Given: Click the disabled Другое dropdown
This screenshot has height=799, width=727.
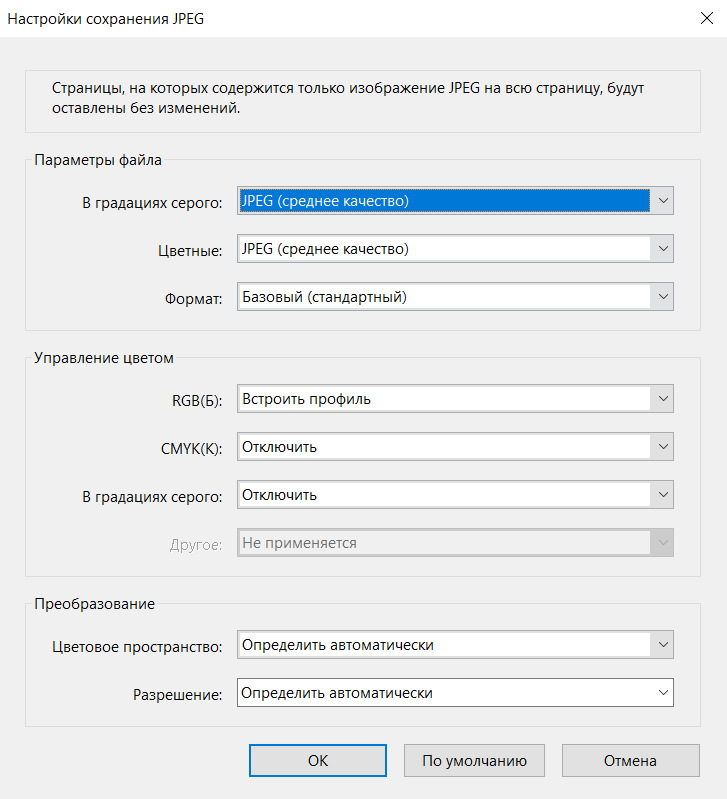Looking at the screenshot, I should [x=455, y=543].
